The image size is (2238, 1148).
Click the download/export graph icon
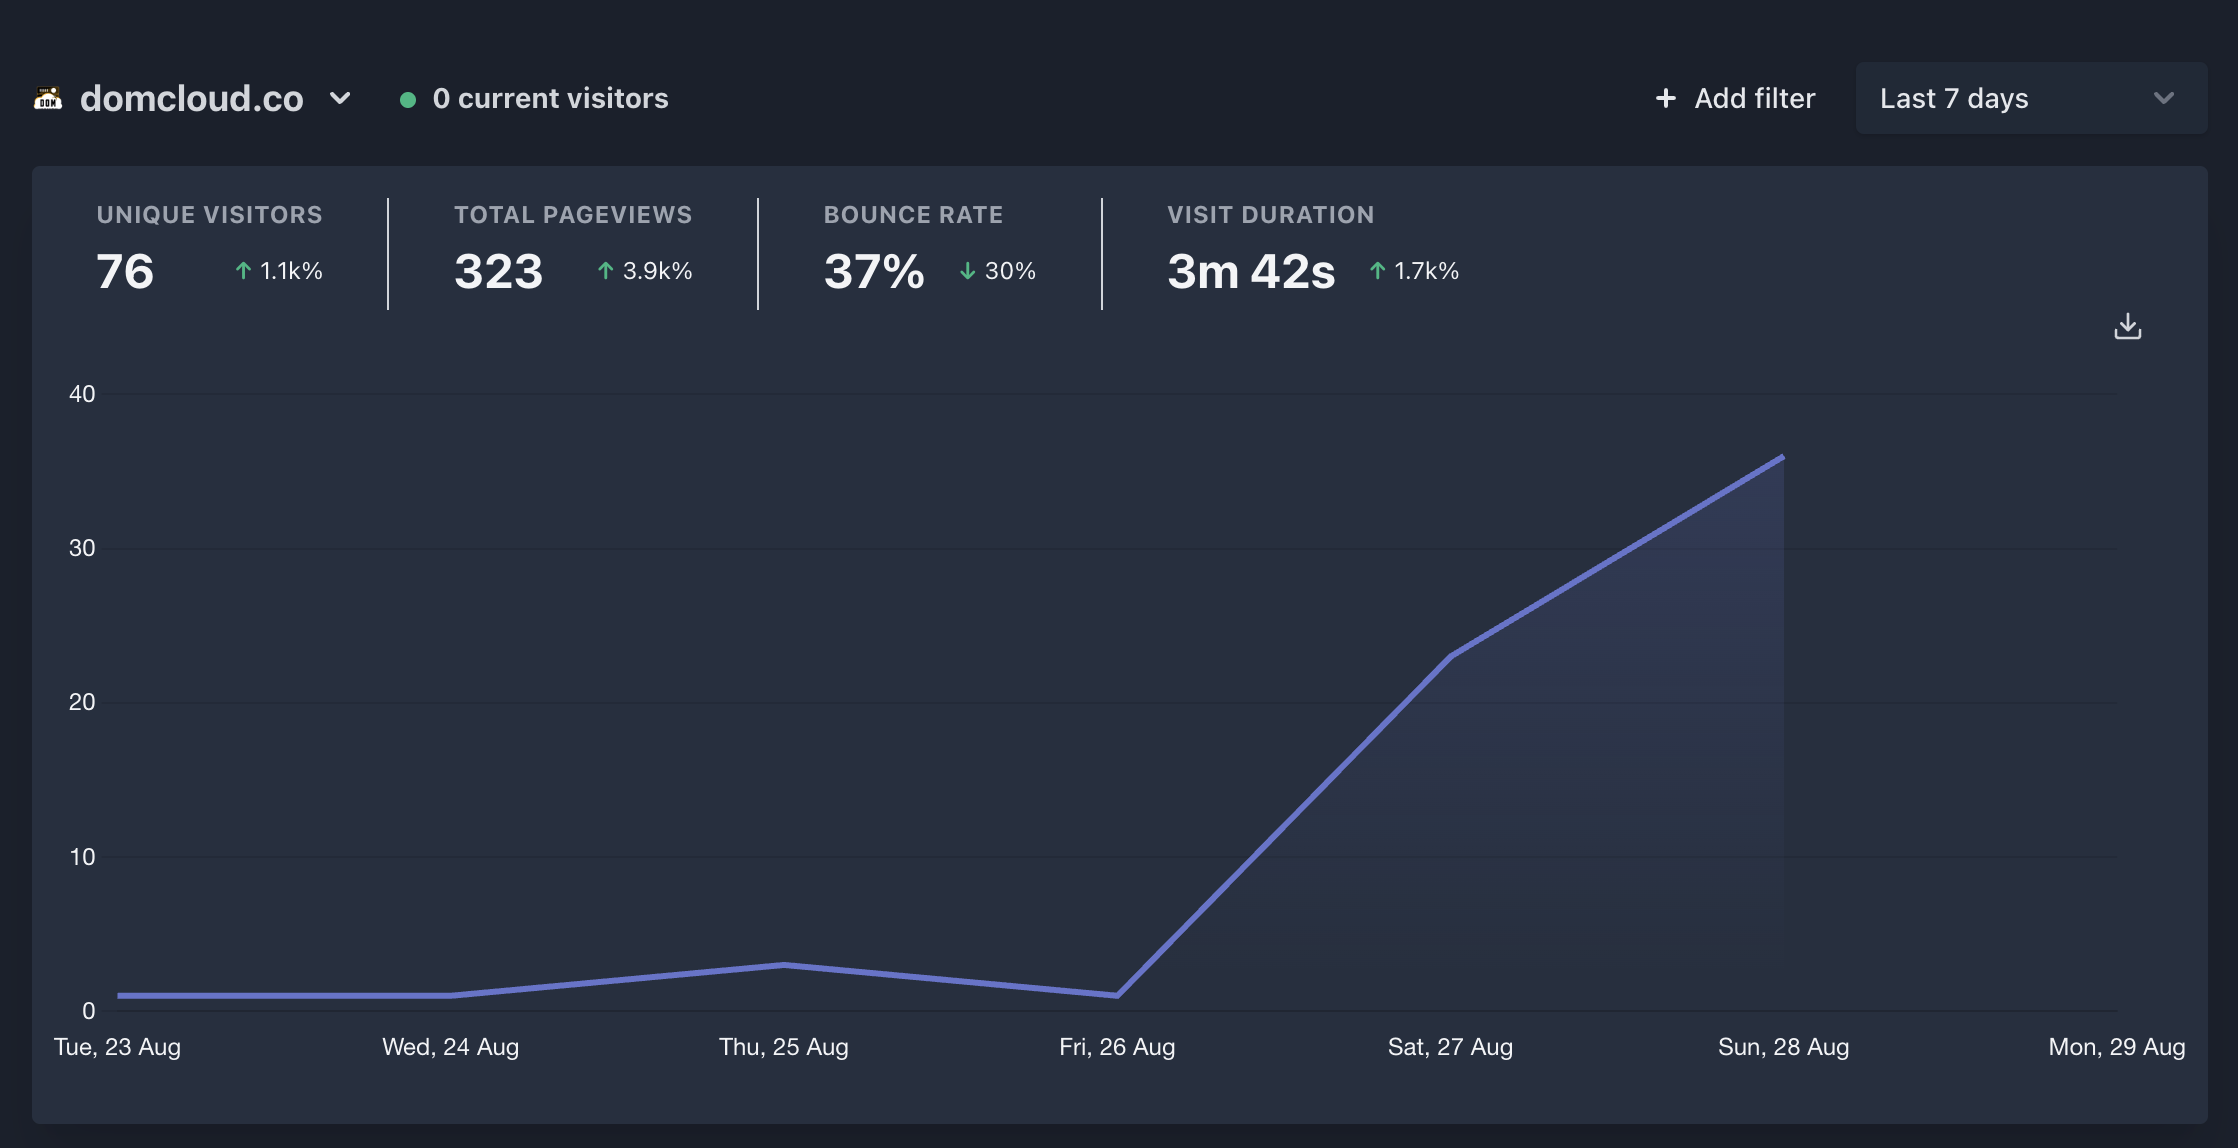point(2128,327)
